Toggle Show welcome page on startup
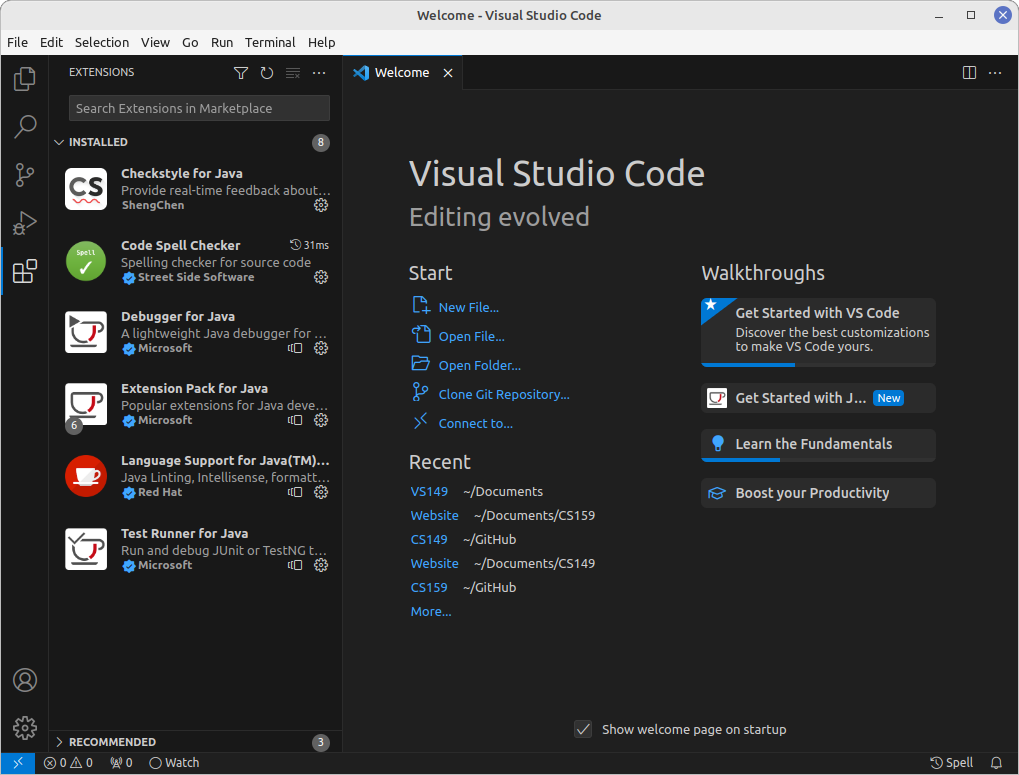The height and width of the screenshot is (775, 1019). click(x=583, y=729)
